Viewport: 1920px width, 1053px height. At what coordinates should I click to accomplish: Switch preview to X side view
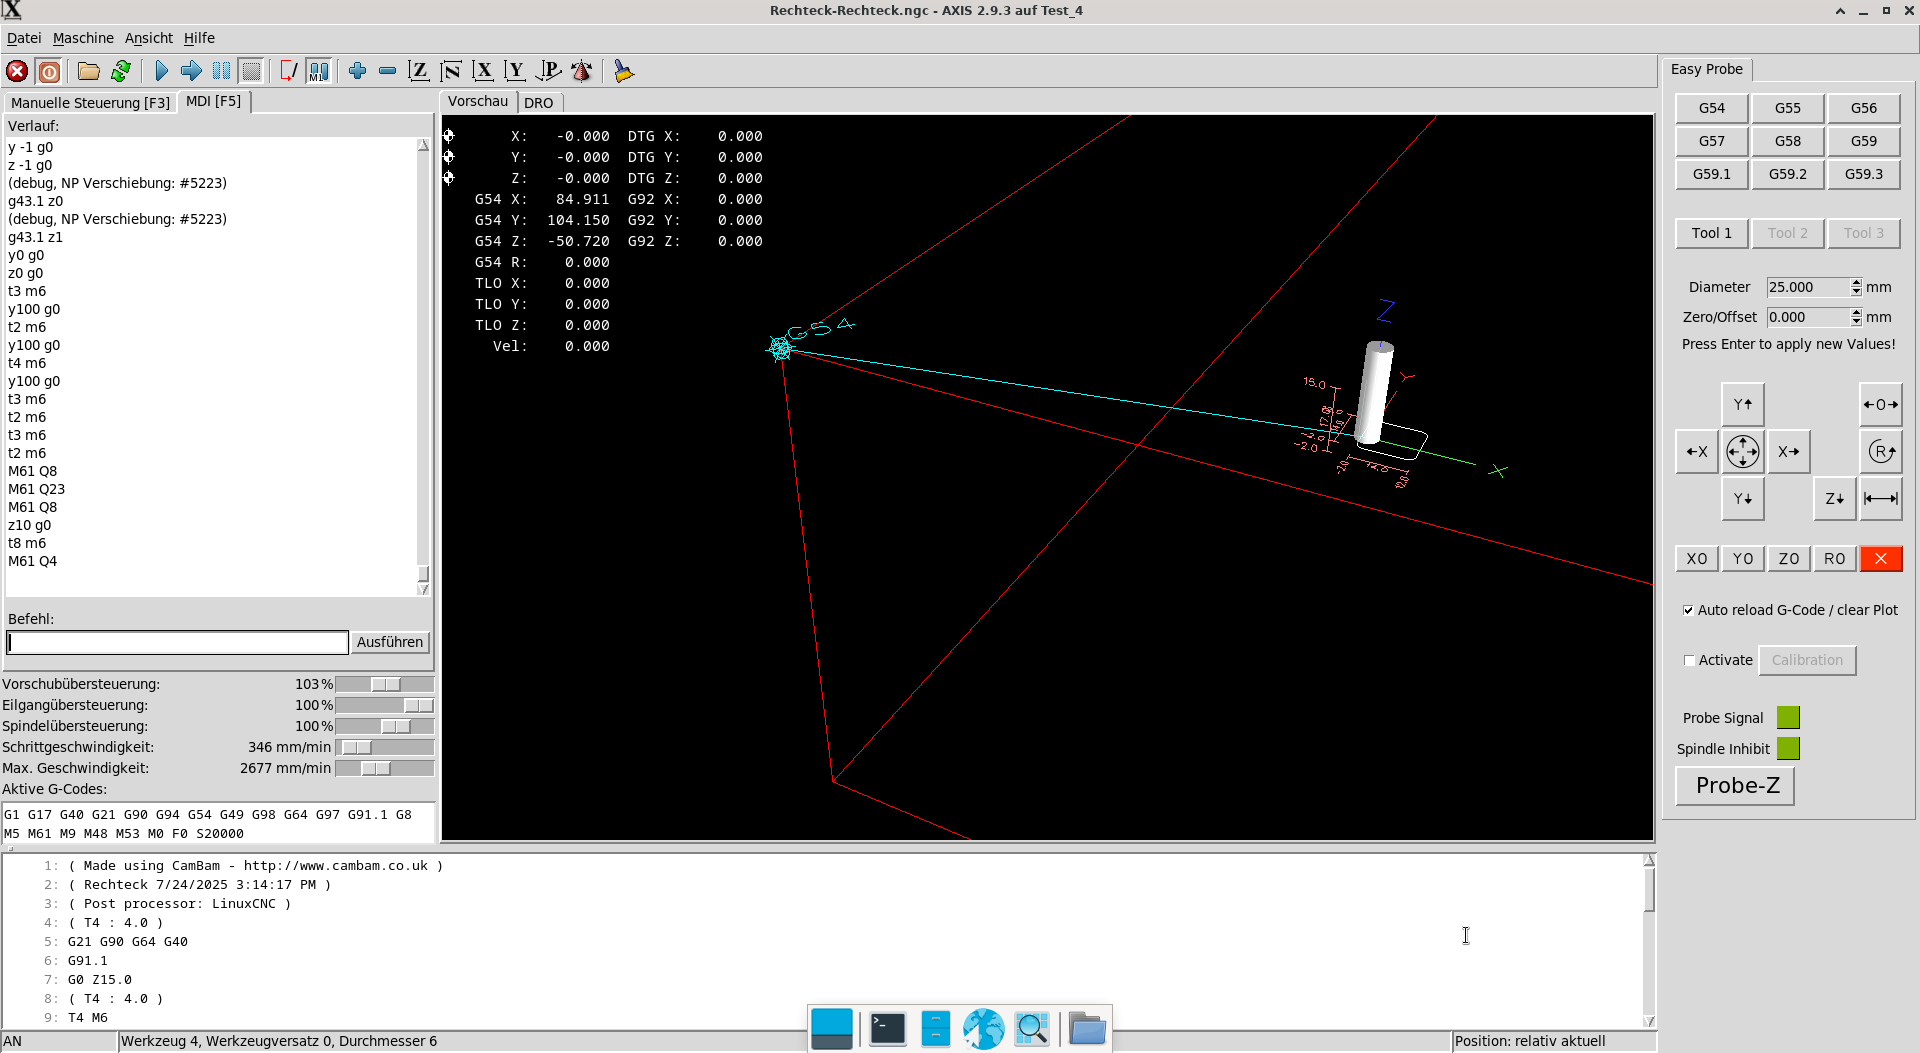pos(483,71)
